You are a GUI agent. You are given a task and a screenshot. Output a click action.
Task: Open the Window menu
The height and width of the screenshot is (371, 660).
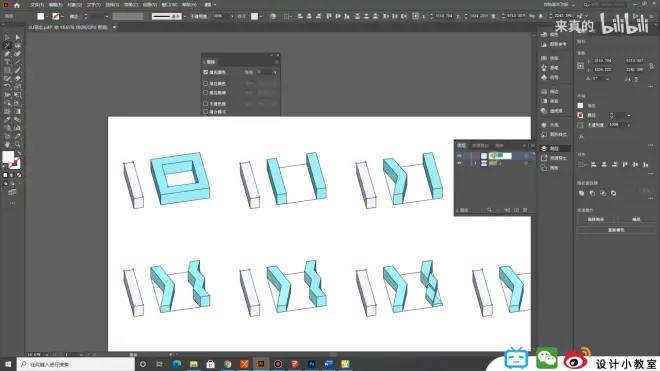click(x=169, y=5)
